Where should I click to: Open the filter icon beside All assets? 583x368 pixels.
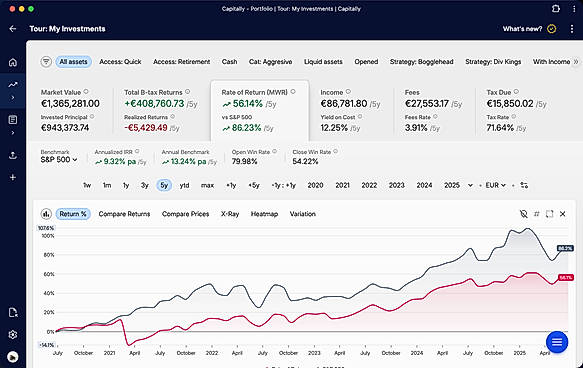coord(46,62)
